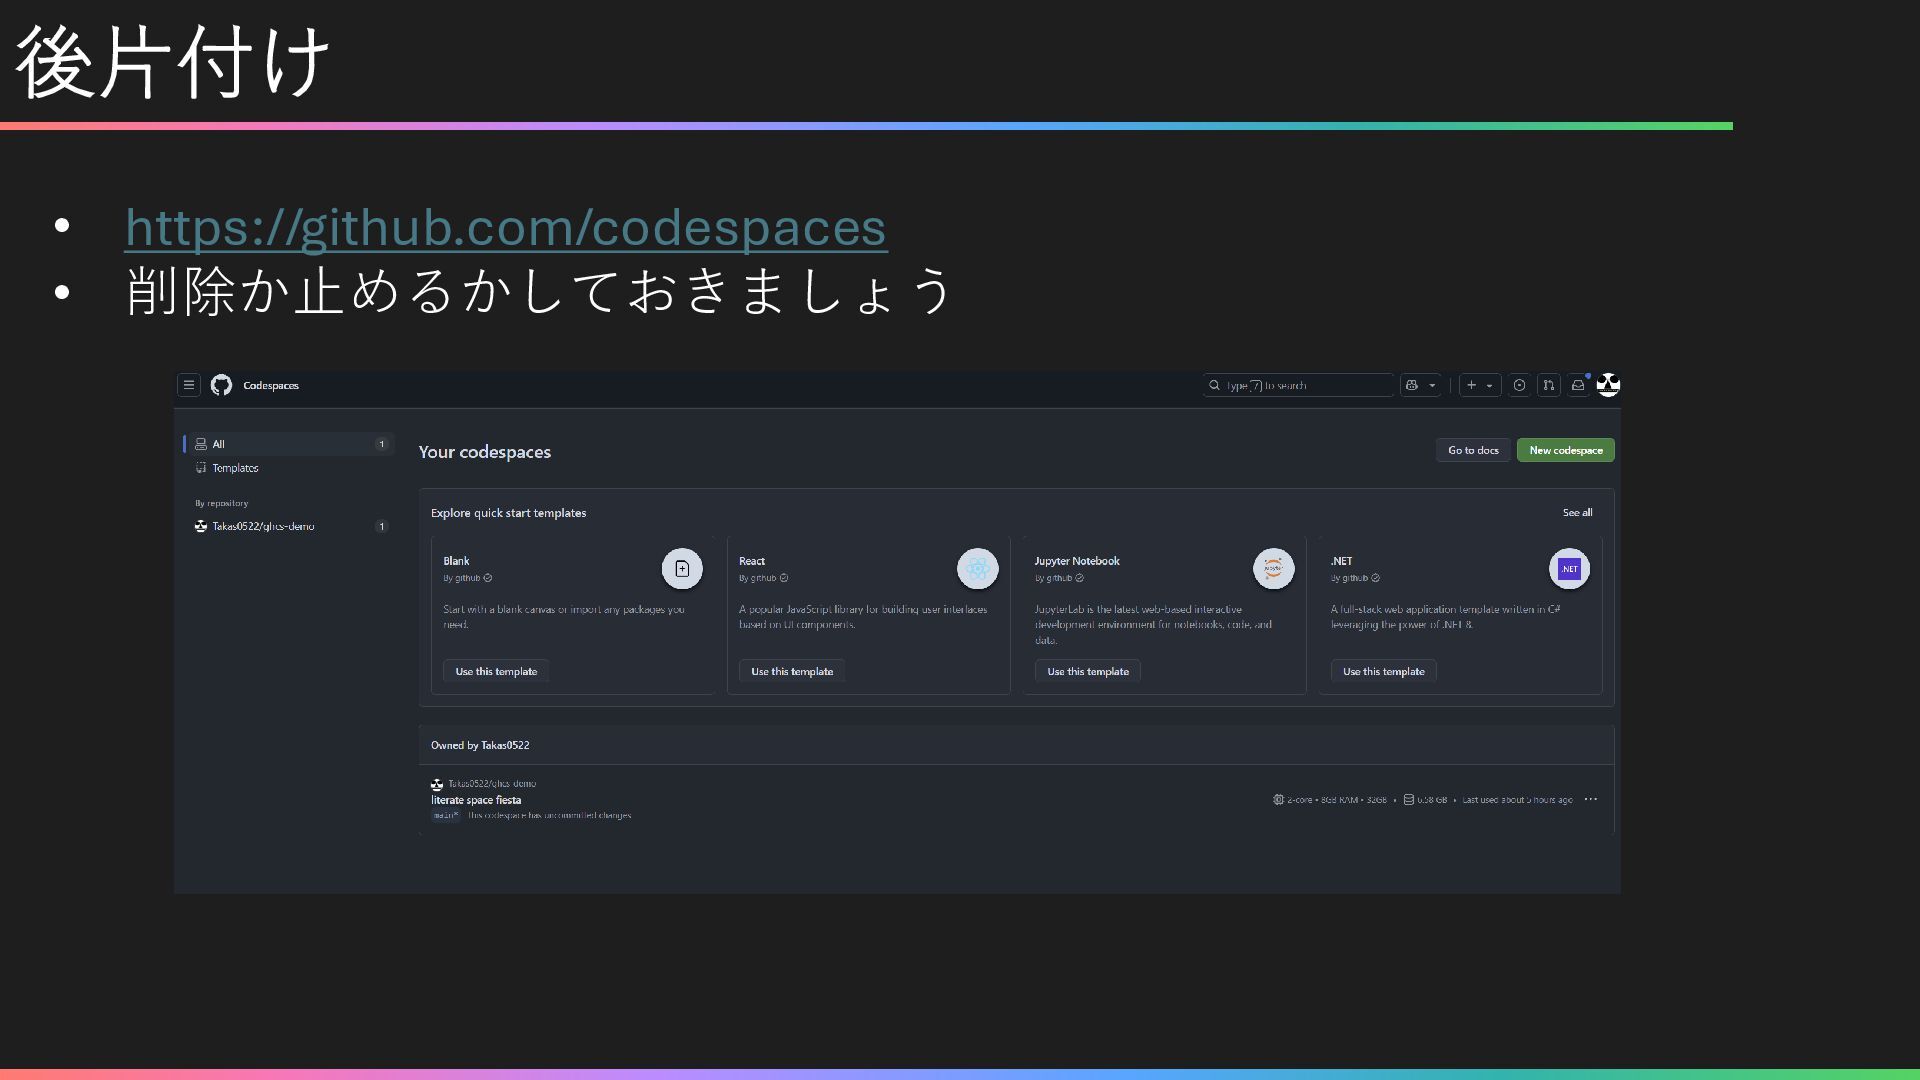Click the React template icon
This screenshot has height=1080, width=1920.
click(978, 569)
